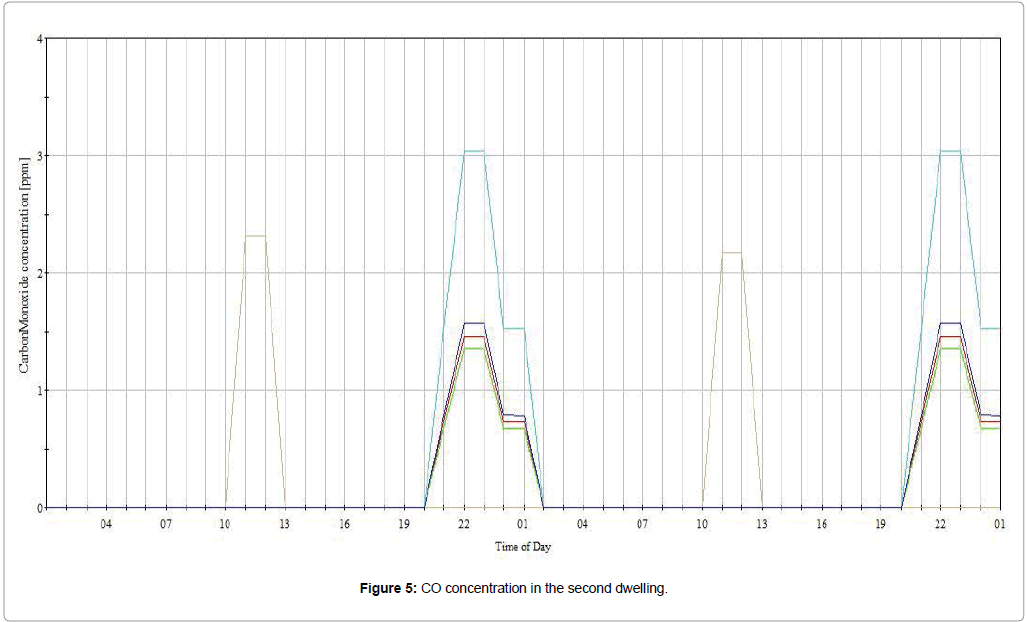Click the first beige peak plateau near 2.3 ppm
This screenshot has width=1027, height=622.
(x=255, y=236)
